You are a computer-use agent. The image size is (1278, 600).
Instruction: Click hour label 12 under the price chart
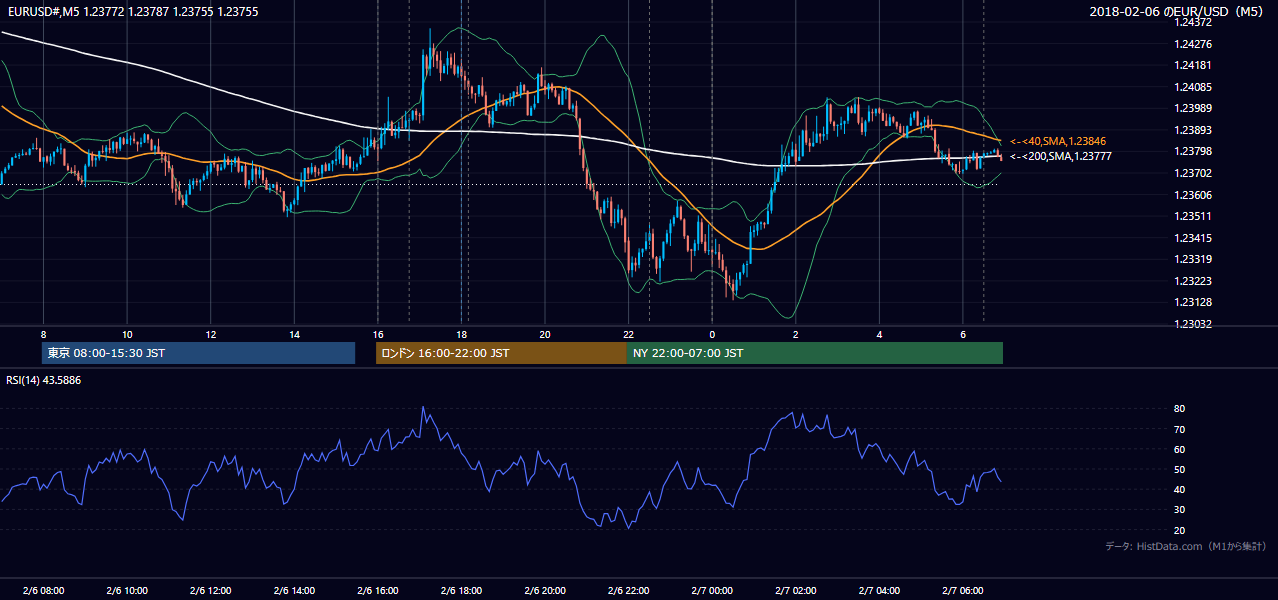click(x=211, y=334)
